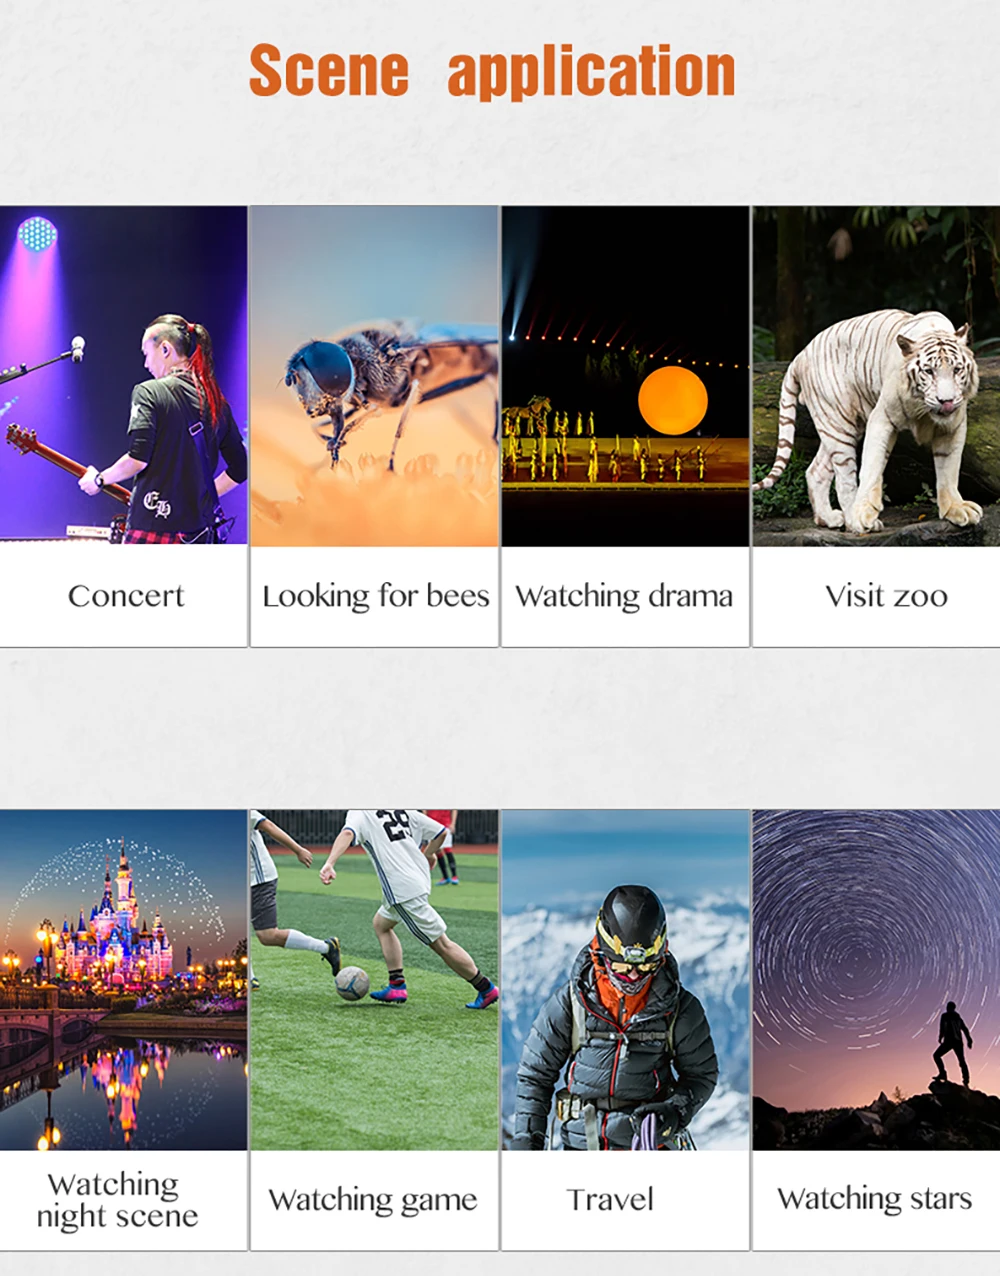This screenshot has height=1276, width=1000.
Task: Select the insect close-up photo
Action: coord(374,376)
